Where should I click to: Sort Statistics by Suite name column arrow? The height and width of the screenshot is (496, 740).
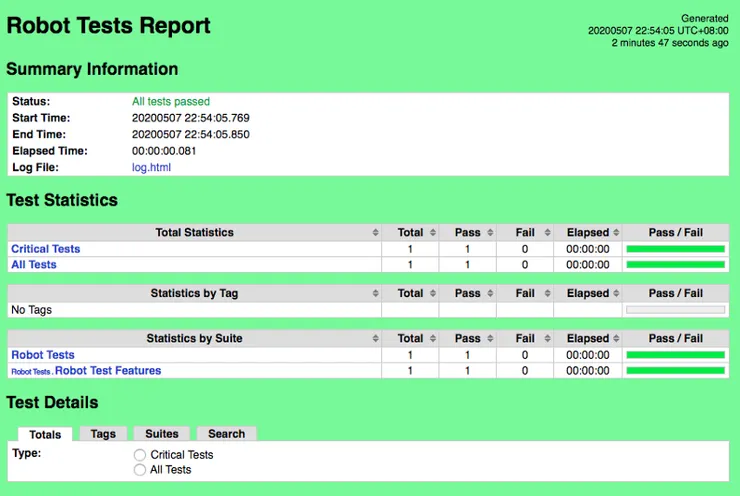(x=376, y=338)
